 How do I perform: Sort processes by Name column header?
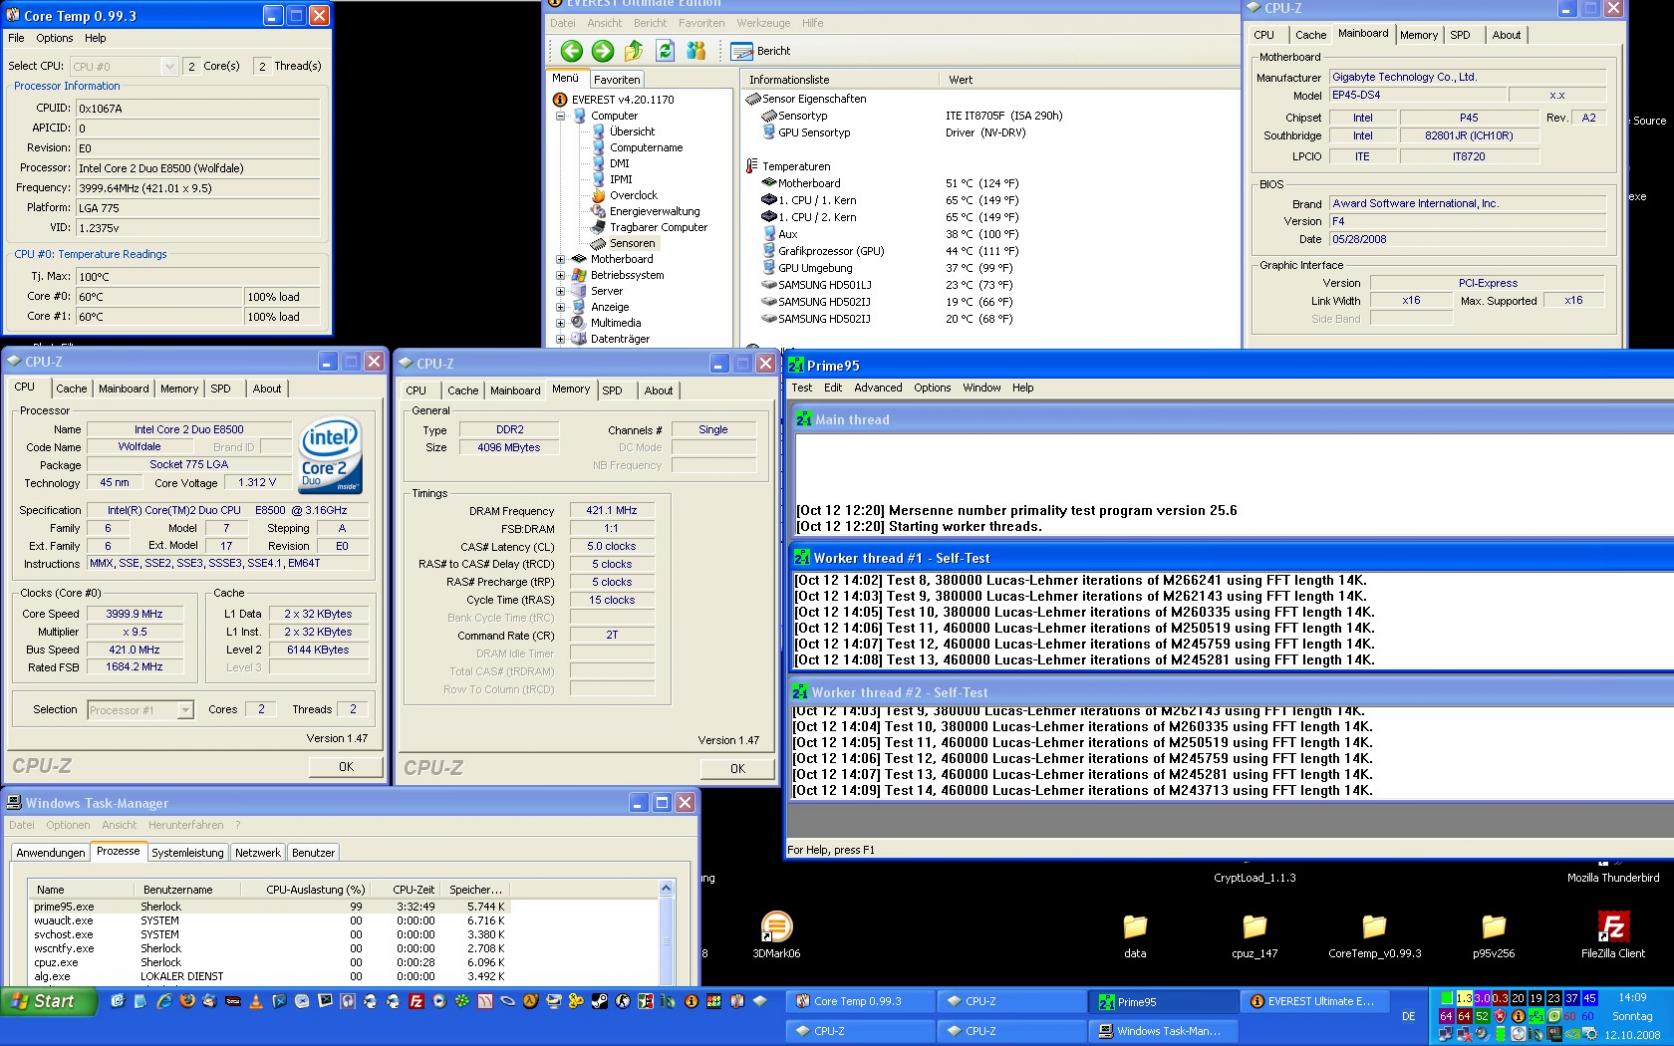[x=82, y=889]
